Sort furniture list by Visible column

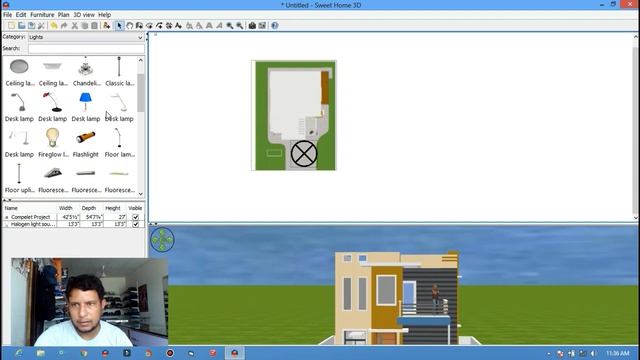[135, 208]
